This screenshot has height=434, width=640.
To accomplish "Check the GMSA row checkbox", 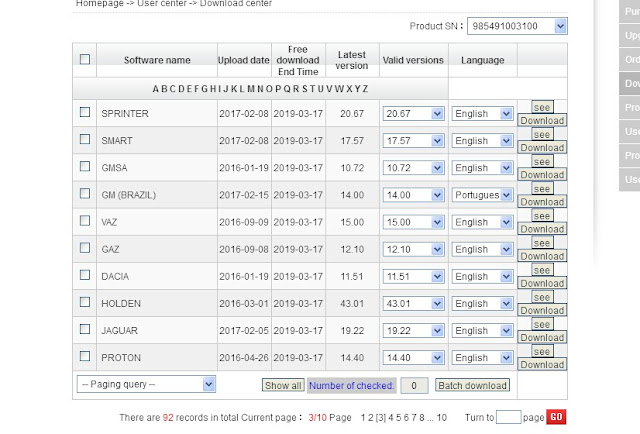I will (85, 166).
